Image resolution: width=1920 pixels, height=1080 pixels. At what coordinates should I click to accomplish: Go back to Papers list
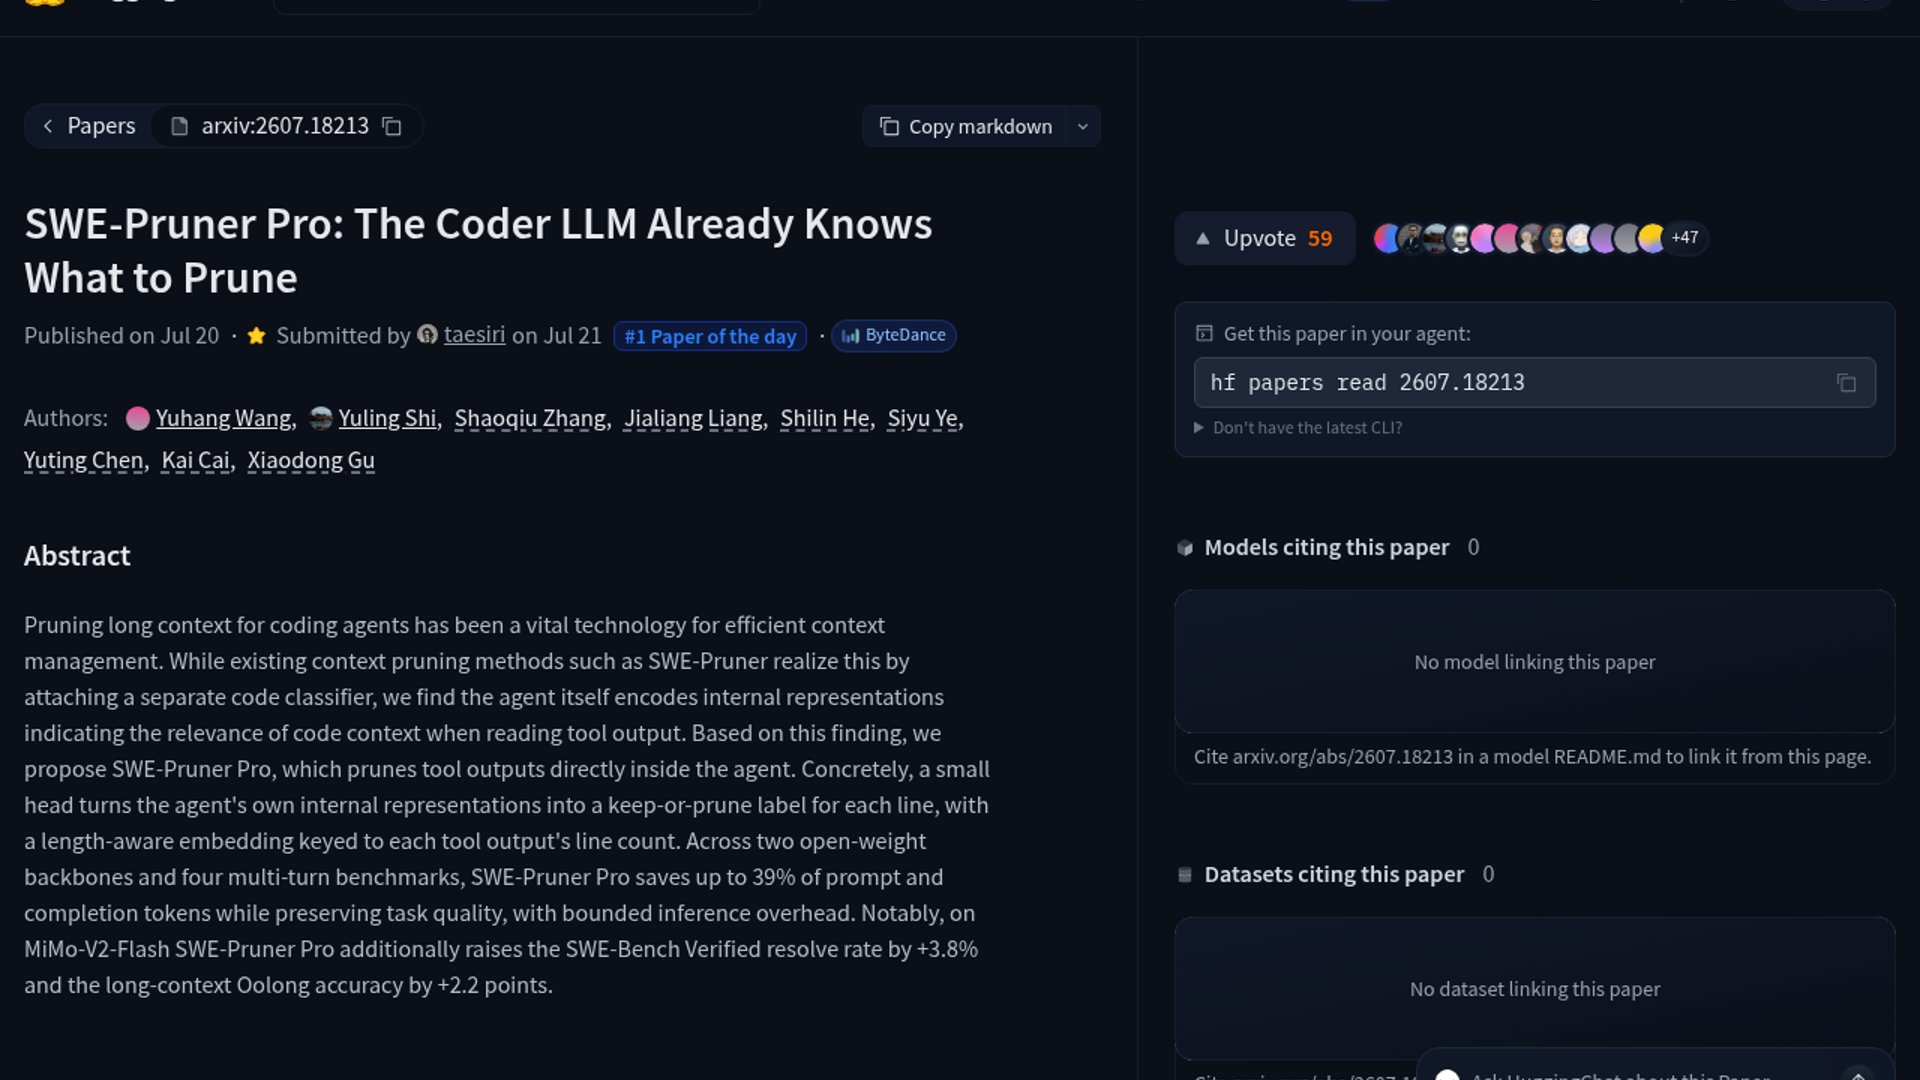point(88,126)
